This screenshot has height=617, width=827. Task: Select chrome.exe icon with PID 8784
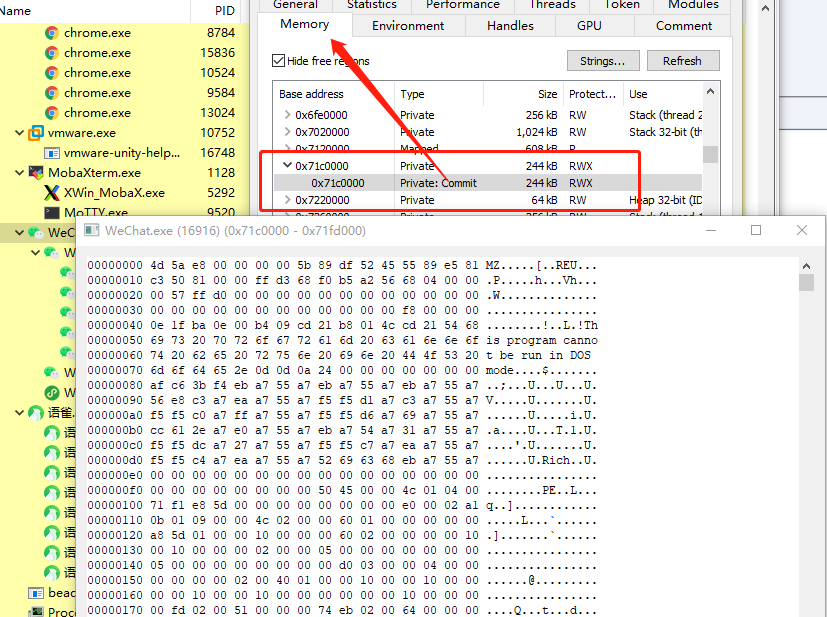[52, 33]
